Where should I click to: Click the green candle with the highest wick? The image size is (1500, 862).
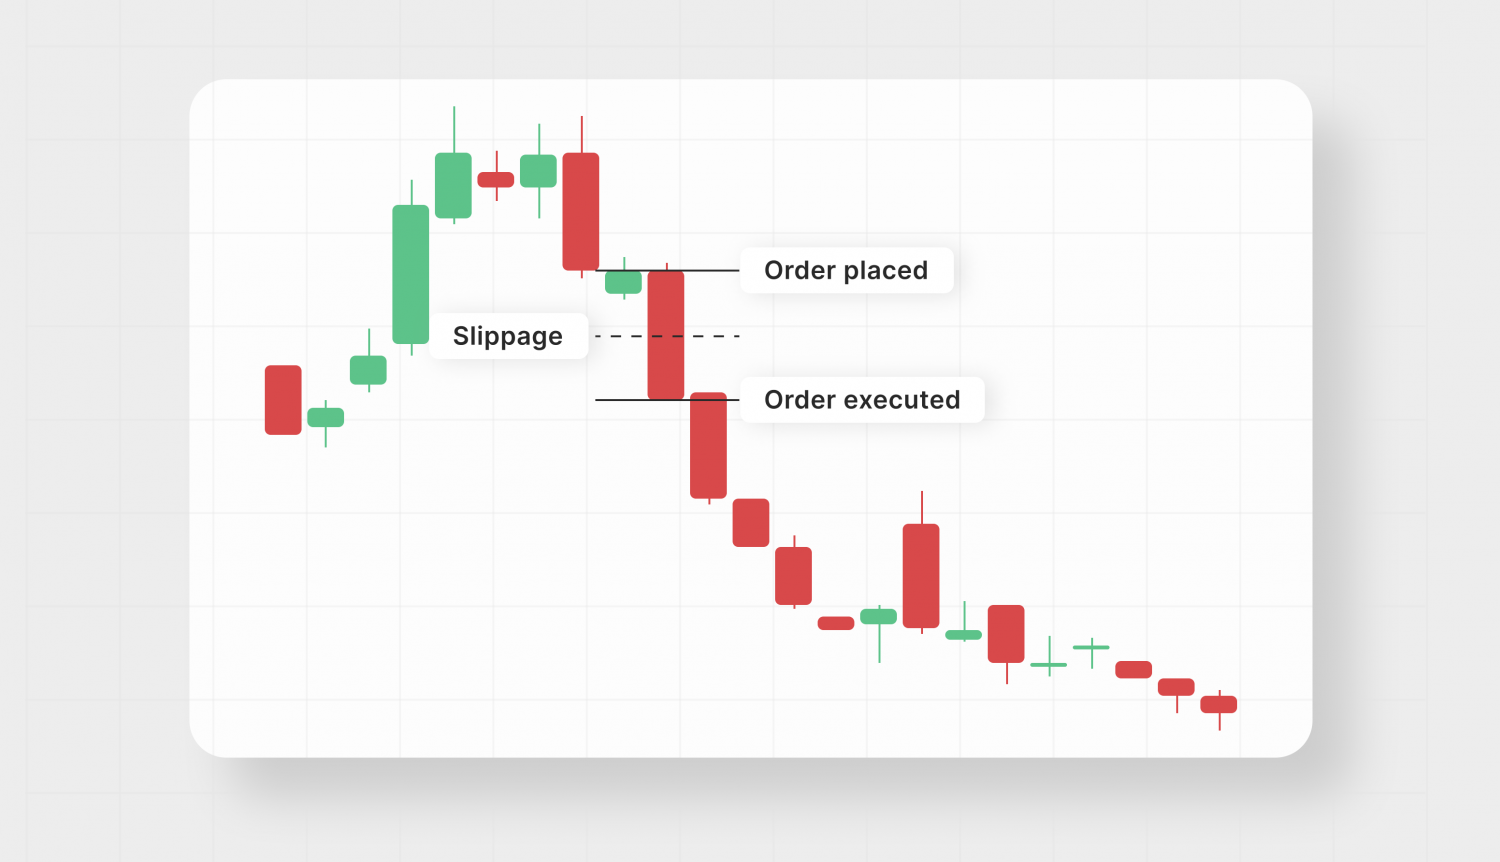pos(454,185)
